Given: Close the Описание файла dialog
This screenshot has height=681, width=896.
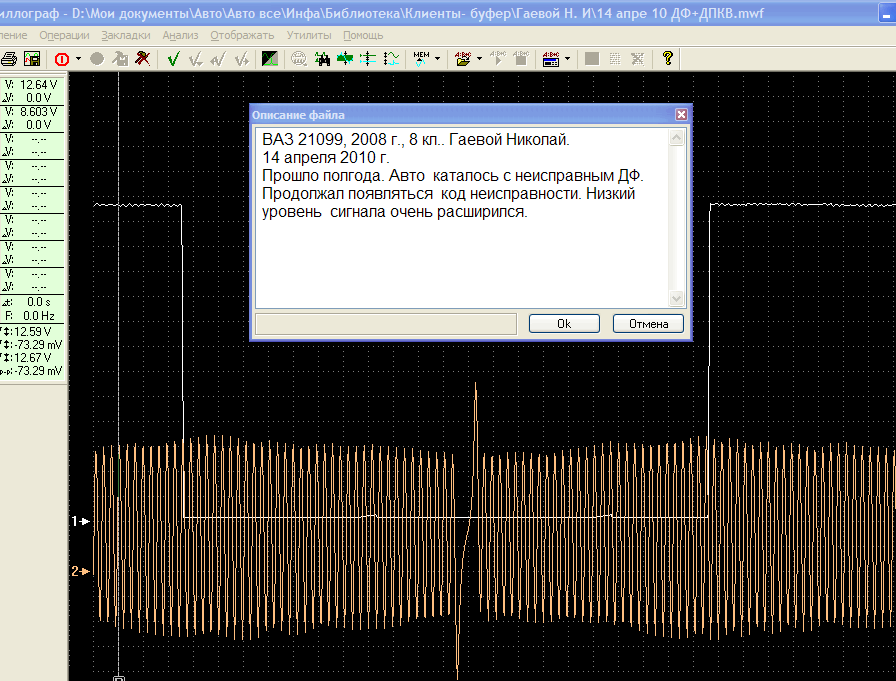Looking at the screenshot, I should pos(681,115).
